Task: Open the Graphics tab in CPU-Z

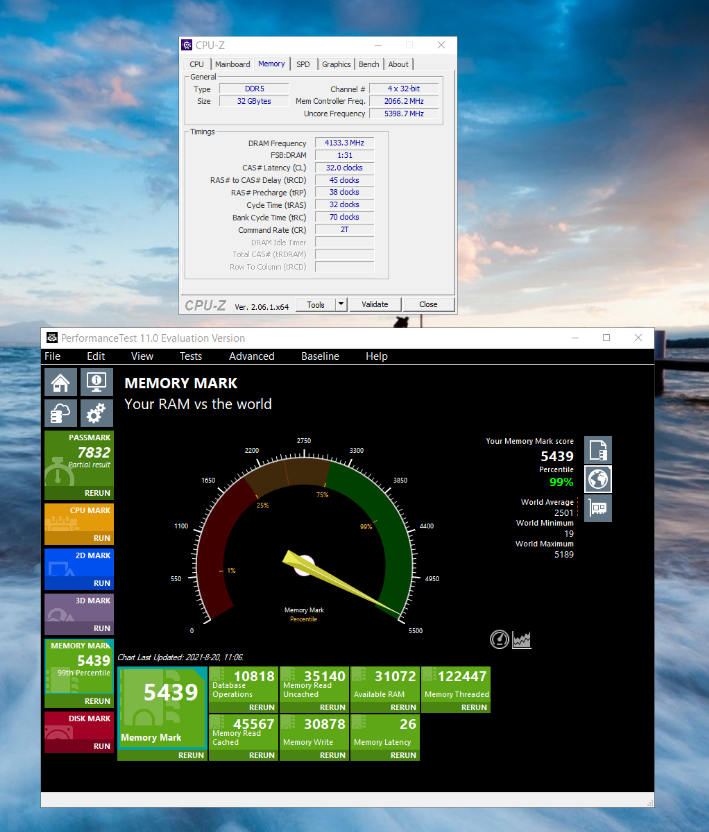Action: pos(336,64)
